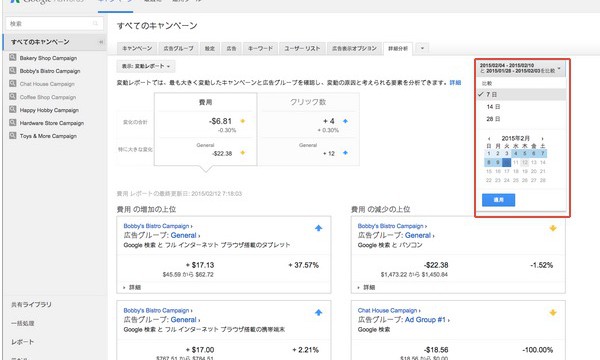Open Bobby's Bistro Campaign in the sidebar
The height and width of the screenshot is (360, 600).
50,71
